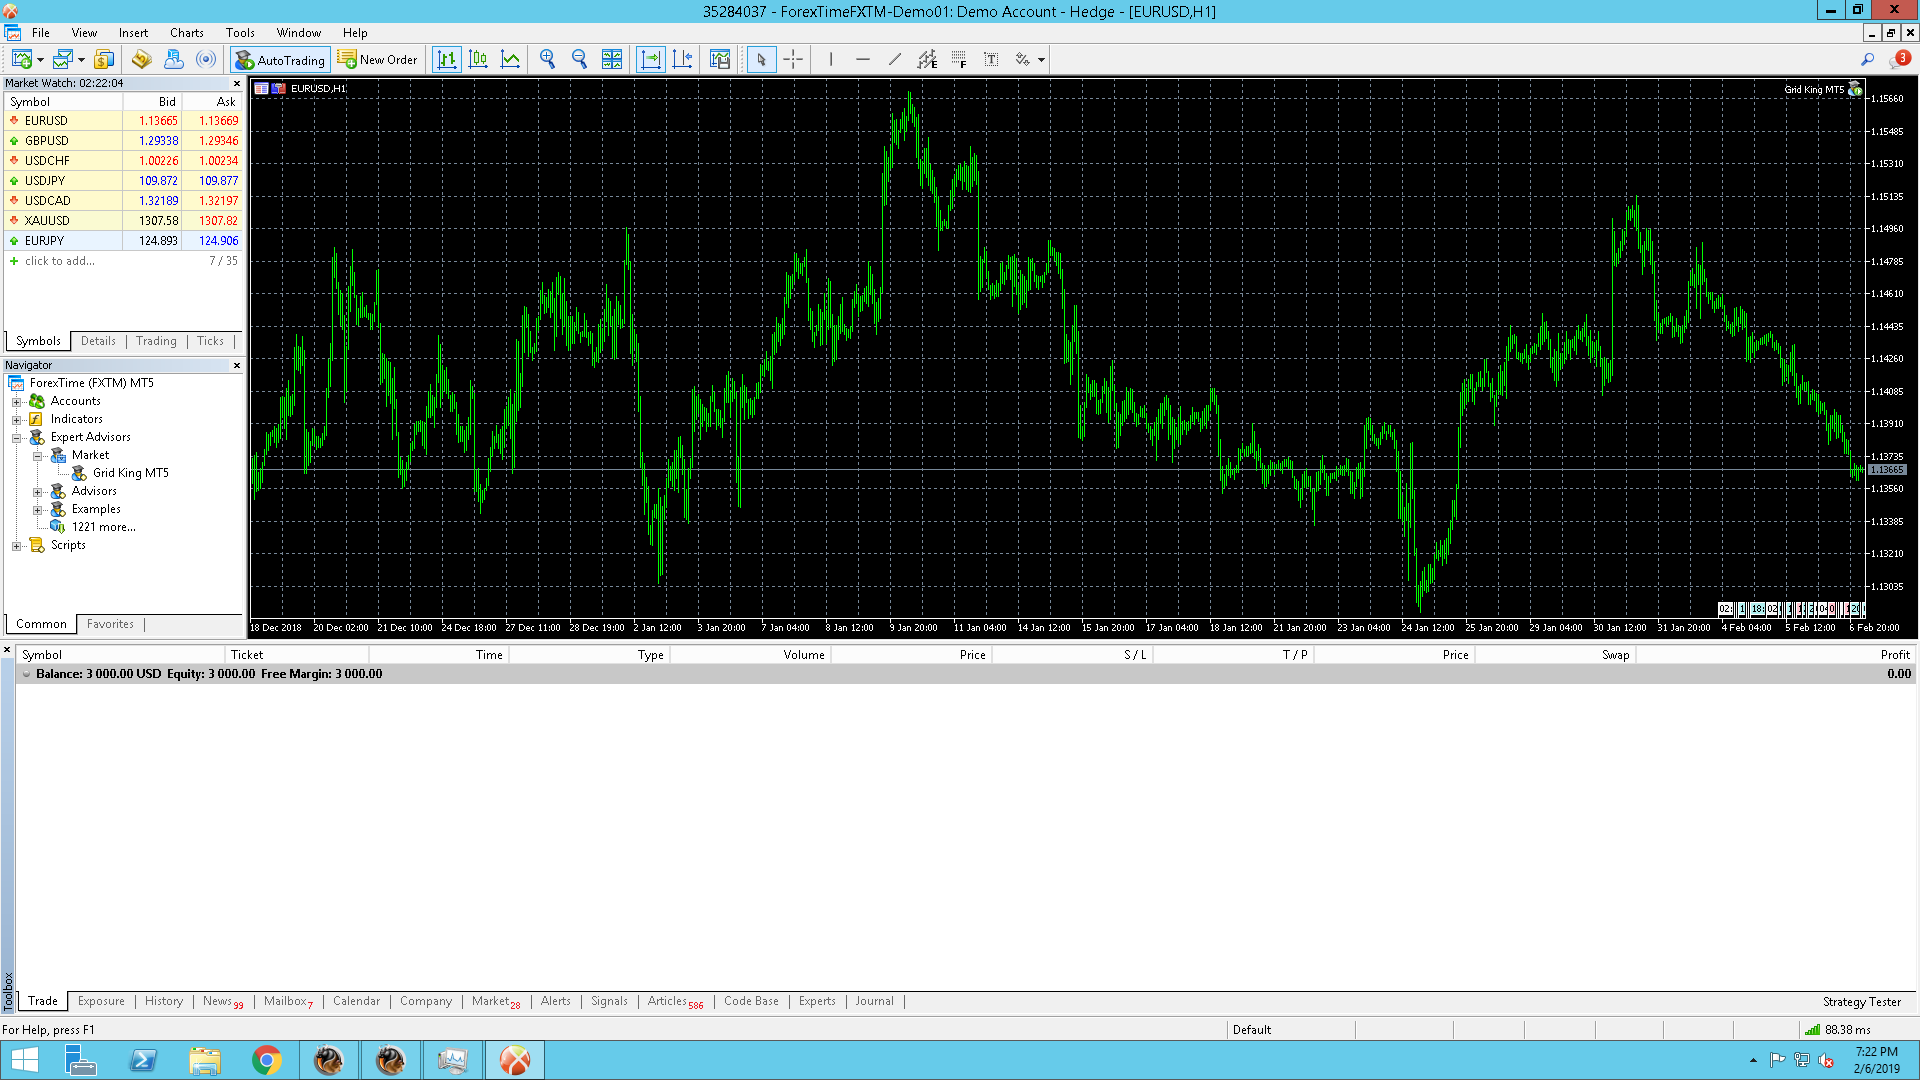Toggle the chart shift option
Image resolution: width=1920 pixels, height=1080 pixels.
pos(683,60)
